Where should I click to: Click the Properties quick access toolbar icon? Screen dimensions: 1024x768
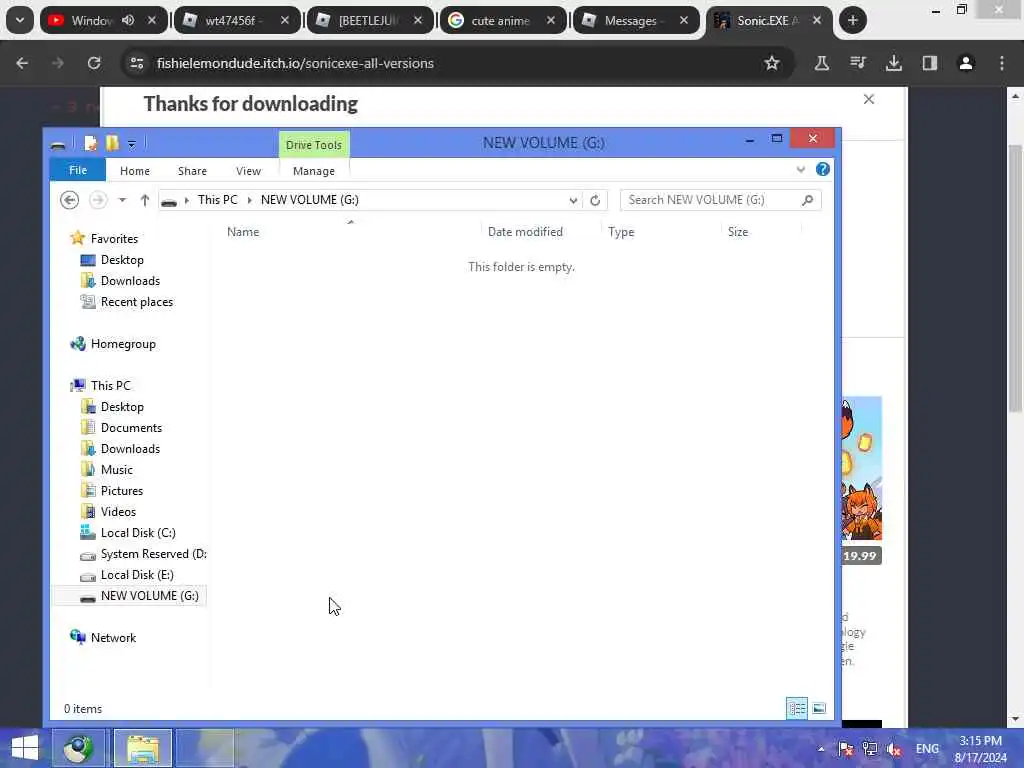tap(91, 143)
